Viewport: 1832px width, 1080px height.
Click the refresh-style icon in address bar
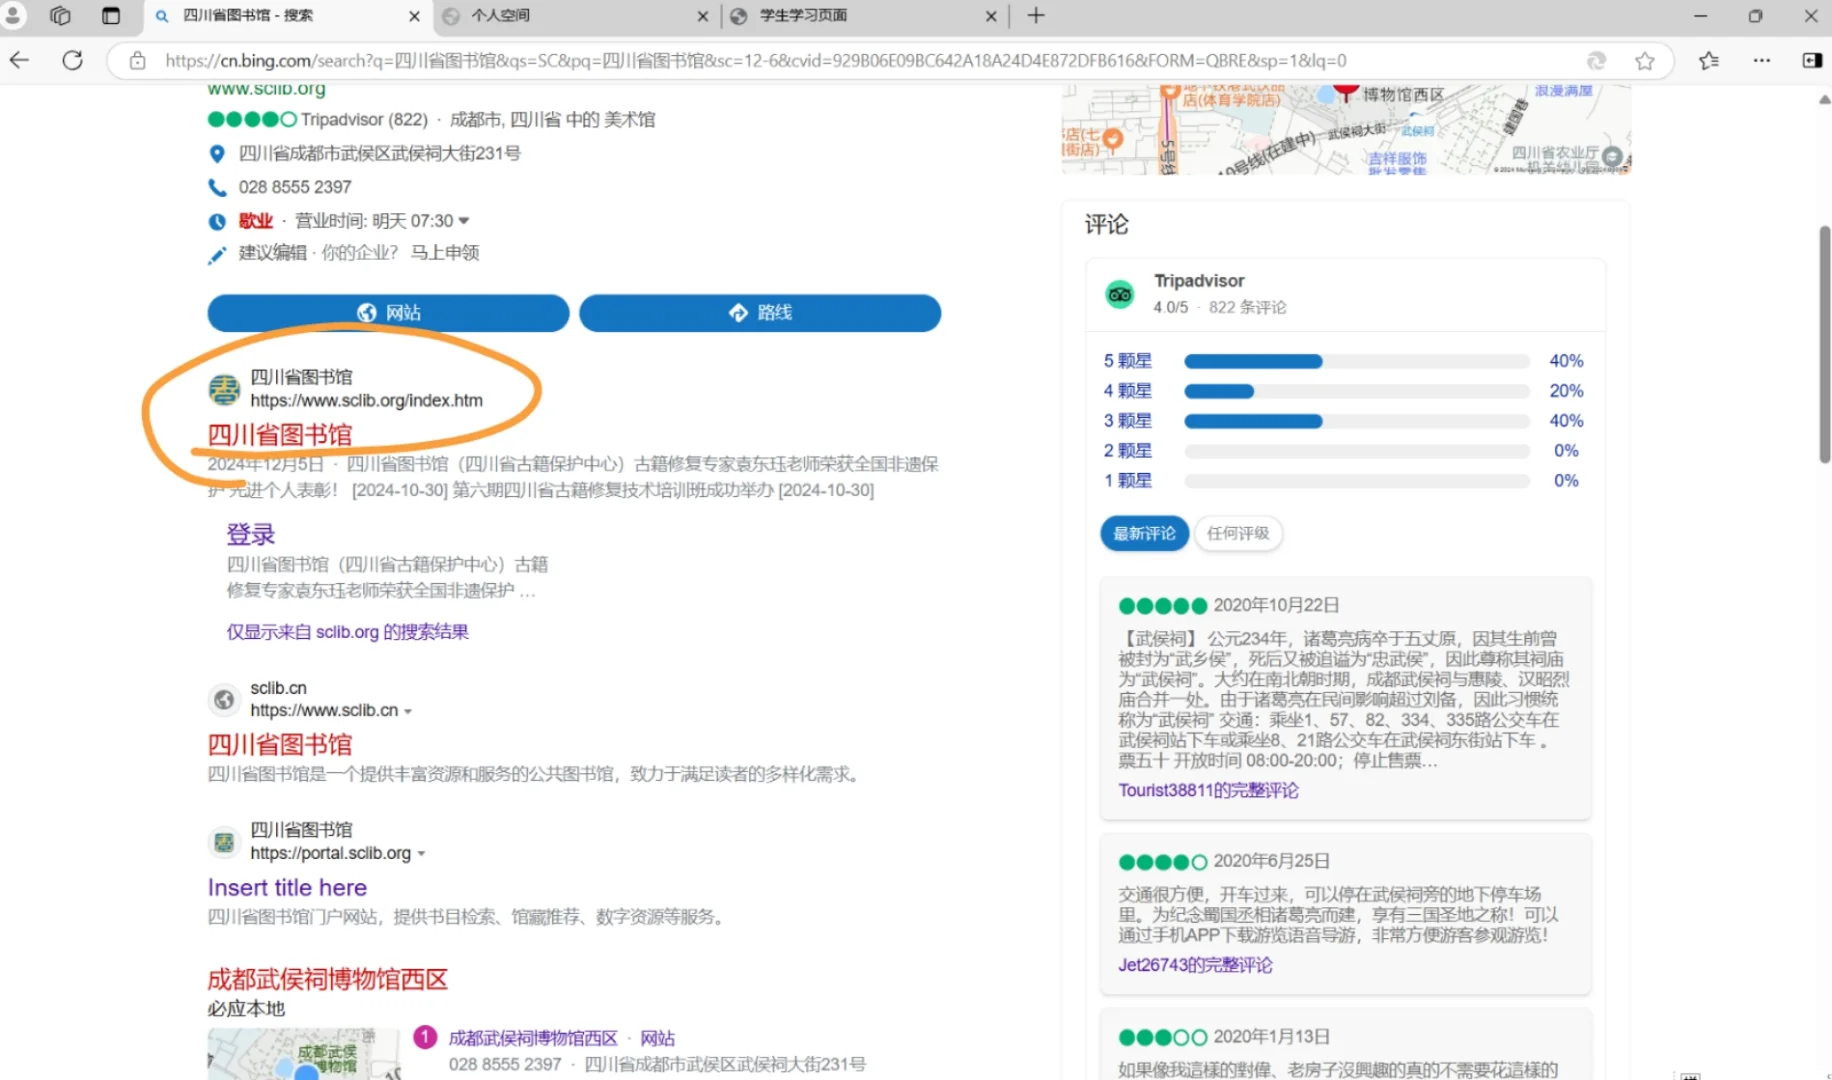(1597, 61)
